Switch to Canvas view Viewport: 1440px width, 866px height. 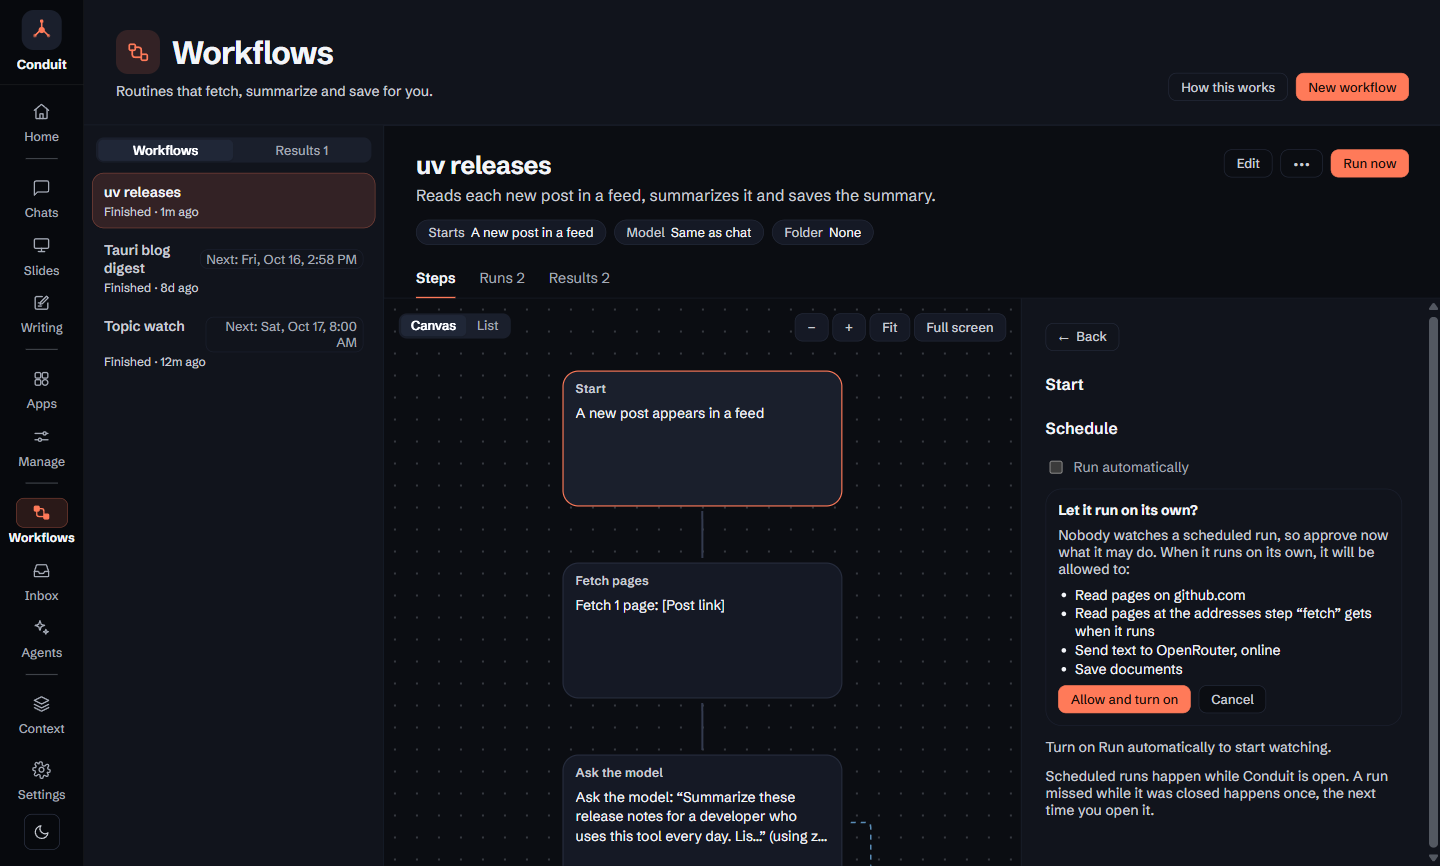coord(433,326)
